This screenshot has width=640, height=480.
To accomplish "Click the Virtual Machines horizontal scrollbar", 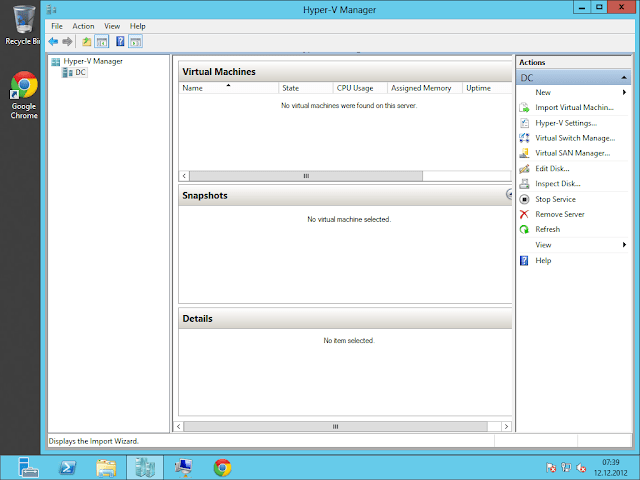I will click(x=305, y=175).
